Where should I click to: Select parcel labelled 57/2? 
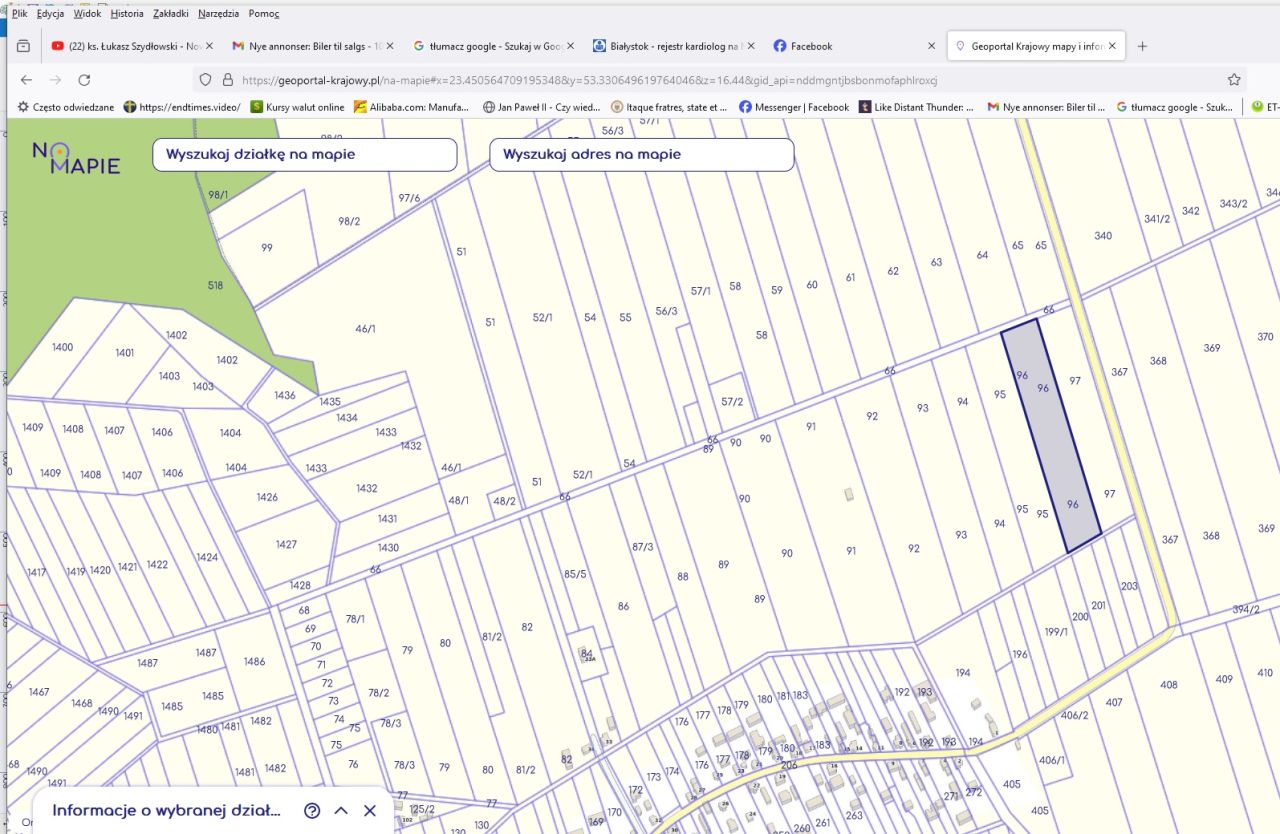click(732, 401)
